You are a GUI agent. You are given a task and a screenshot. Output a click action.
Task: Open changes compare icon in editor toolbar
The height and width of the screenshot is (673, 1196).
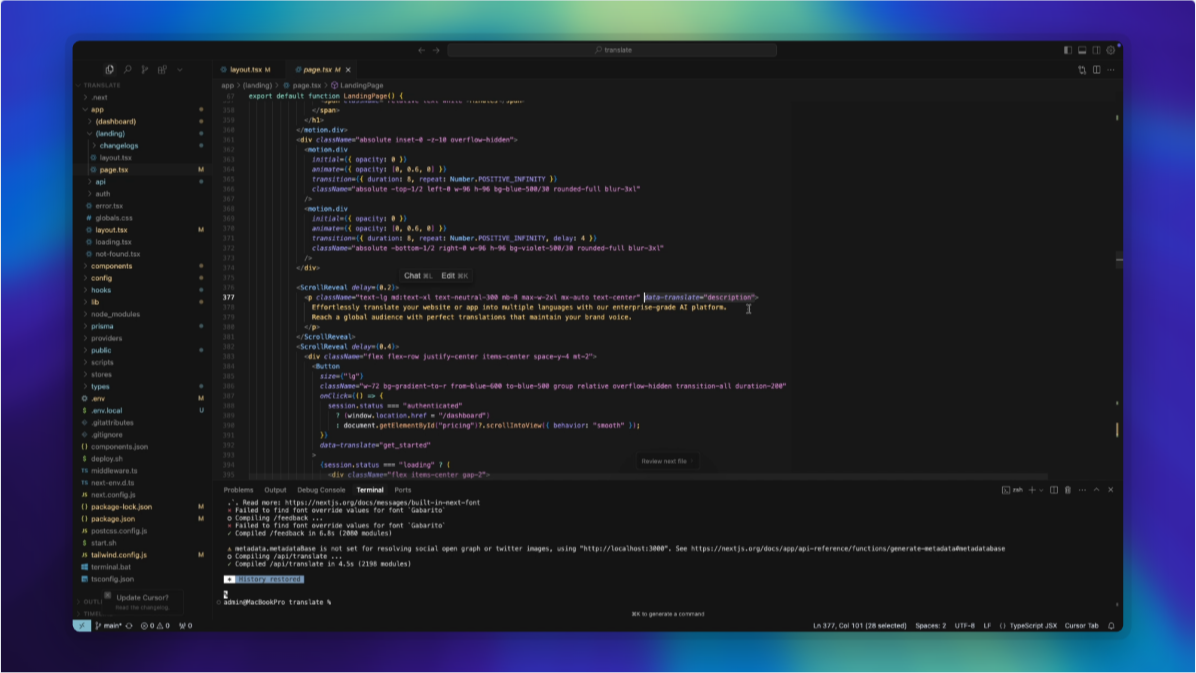click(x=1082, y=69)
